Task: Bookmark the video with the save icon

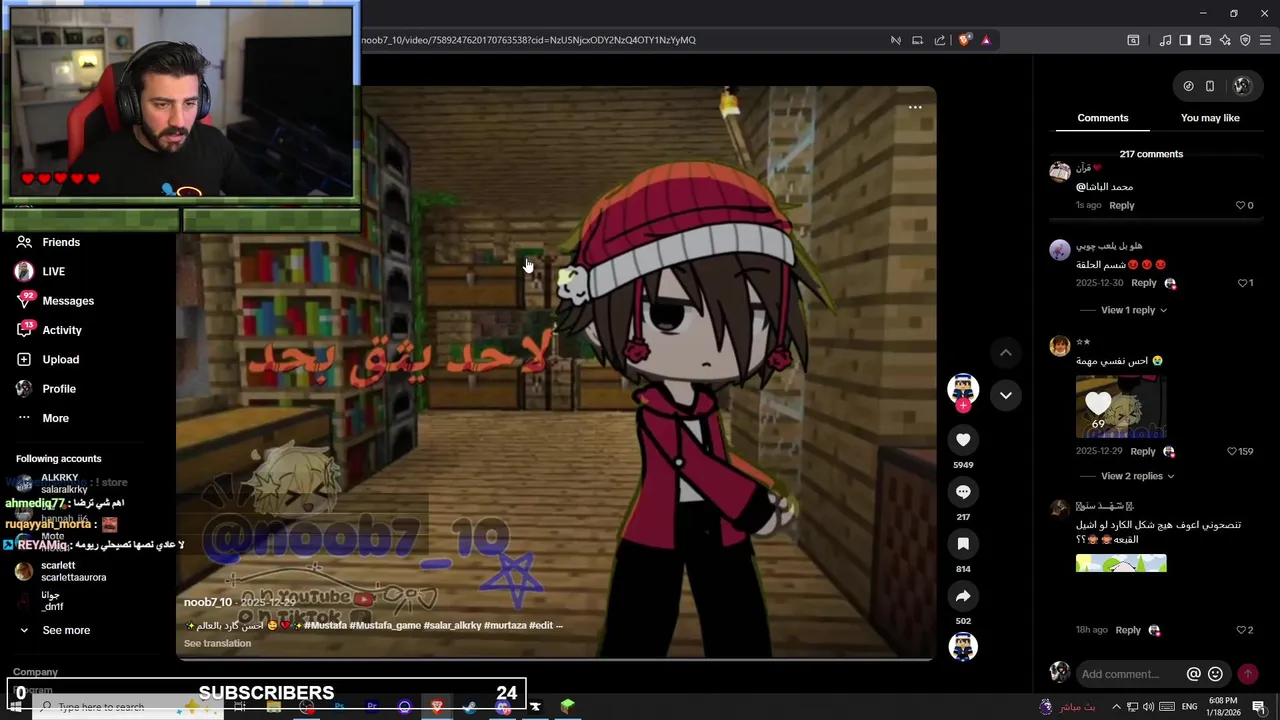Action: [963, 544]
